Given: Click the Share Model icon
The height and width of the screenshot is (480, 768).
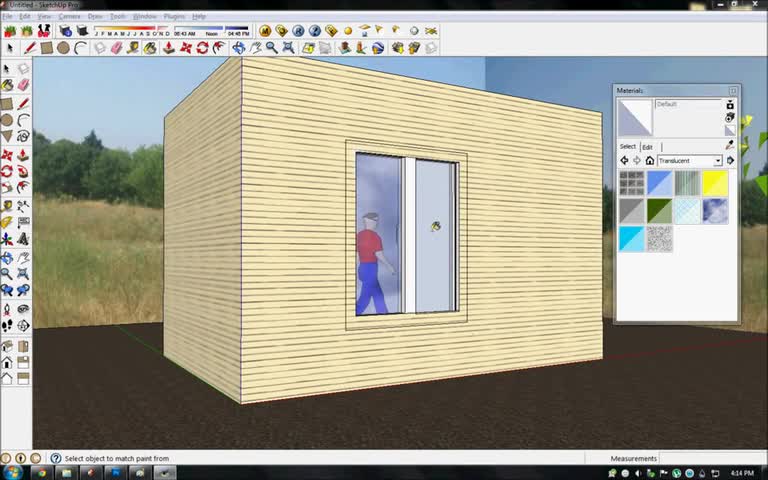Looking at the screenshot, I should tap(414, 48).
